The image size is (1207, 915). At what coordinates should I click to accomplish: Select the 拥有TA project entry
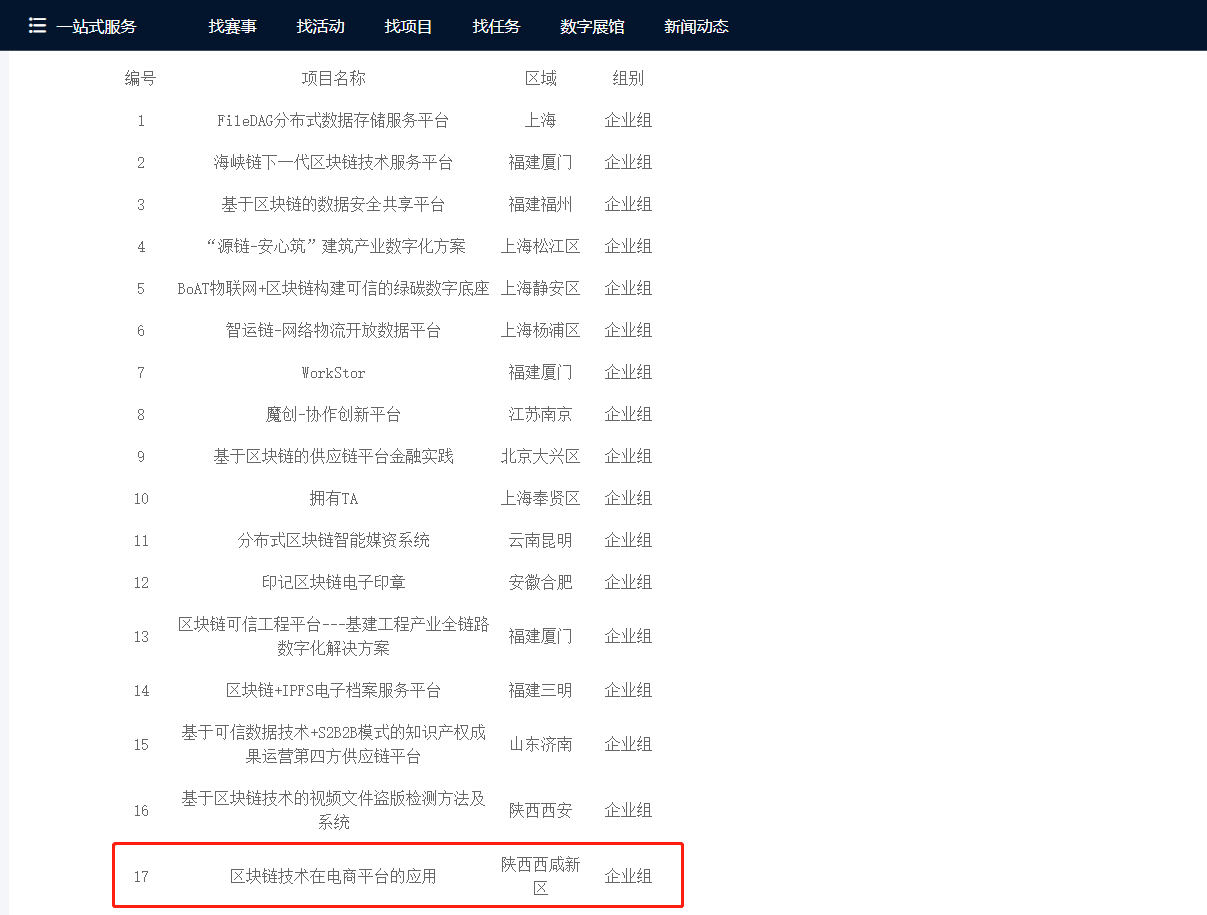[x=333, y=498]
